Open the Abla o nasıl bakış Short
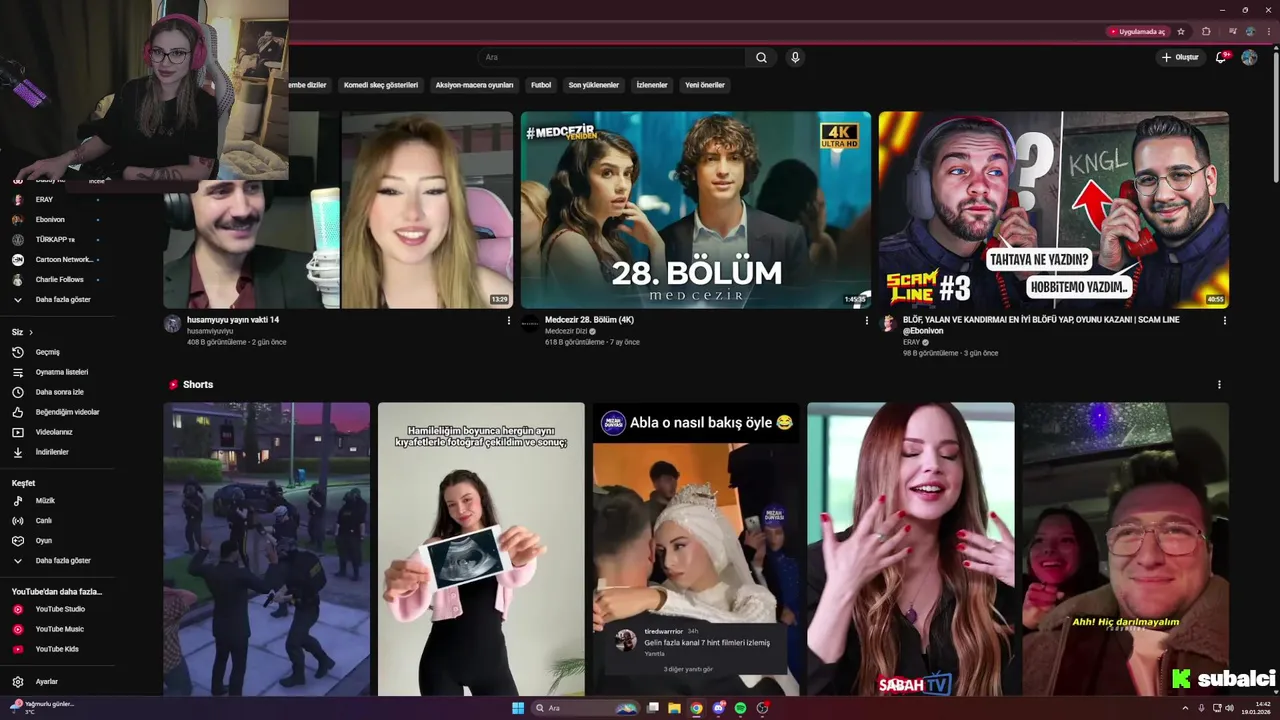This screenshot has width=1280, height=720. (x=696, y=549)
